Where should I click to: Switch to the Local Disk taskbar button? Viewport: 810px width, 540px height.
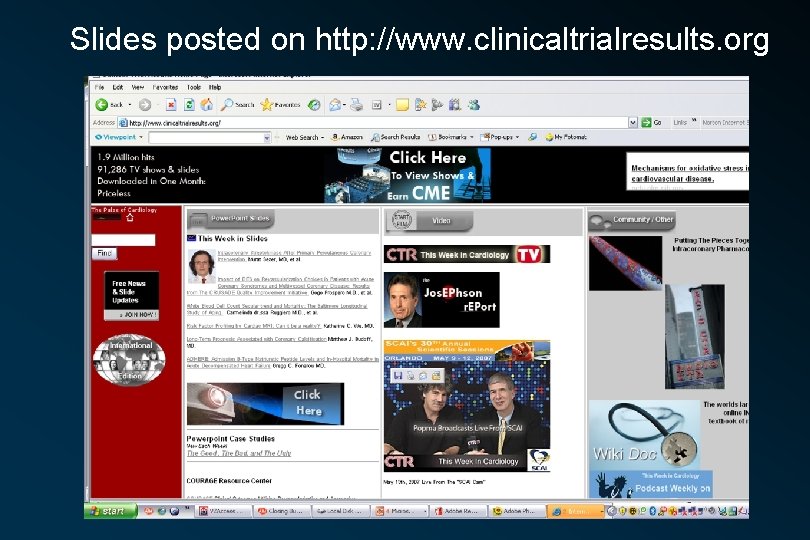[x=339, y=511]
